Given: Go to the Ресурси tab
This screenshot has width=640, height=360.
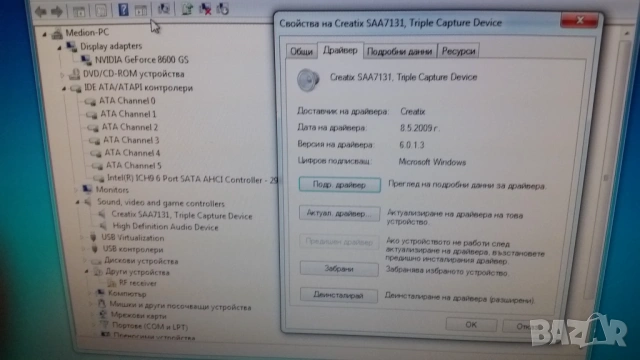Looking at the screenshot, I should tap(458, 51).
